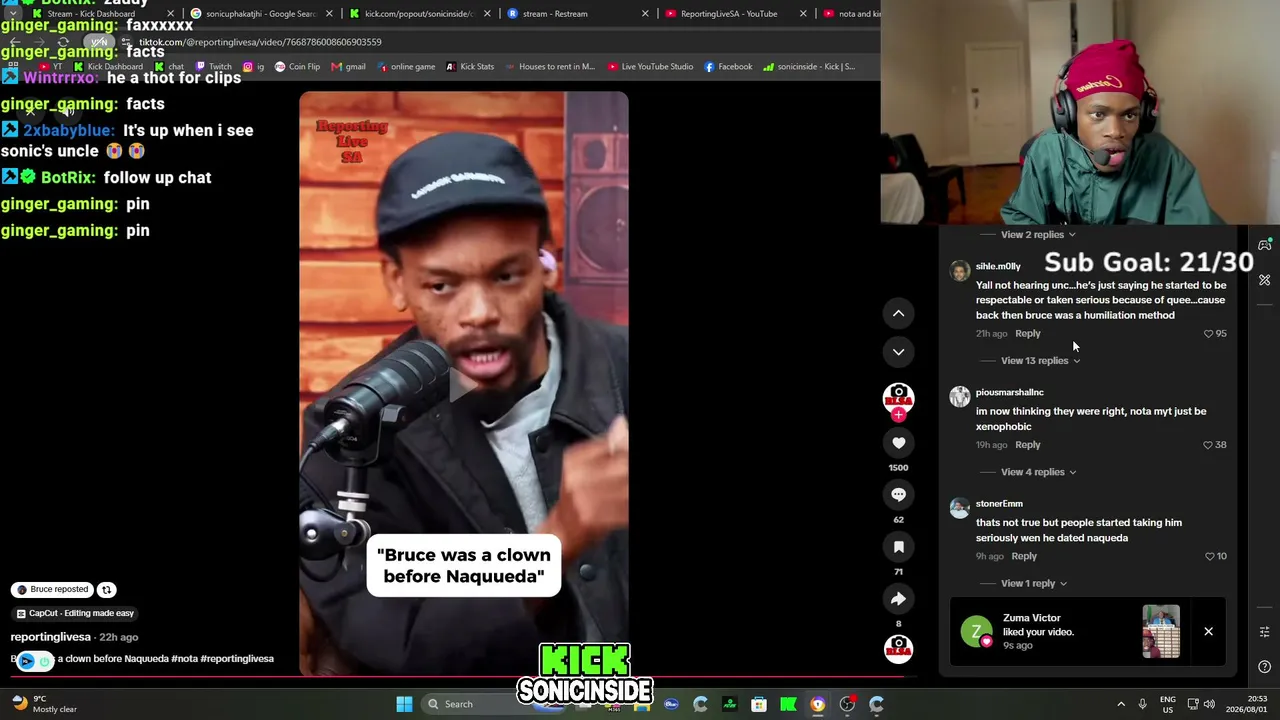Viewport: 1280px width, 720px height.
Task: Close the stream - Restream tab
Action: coord(645,14)
